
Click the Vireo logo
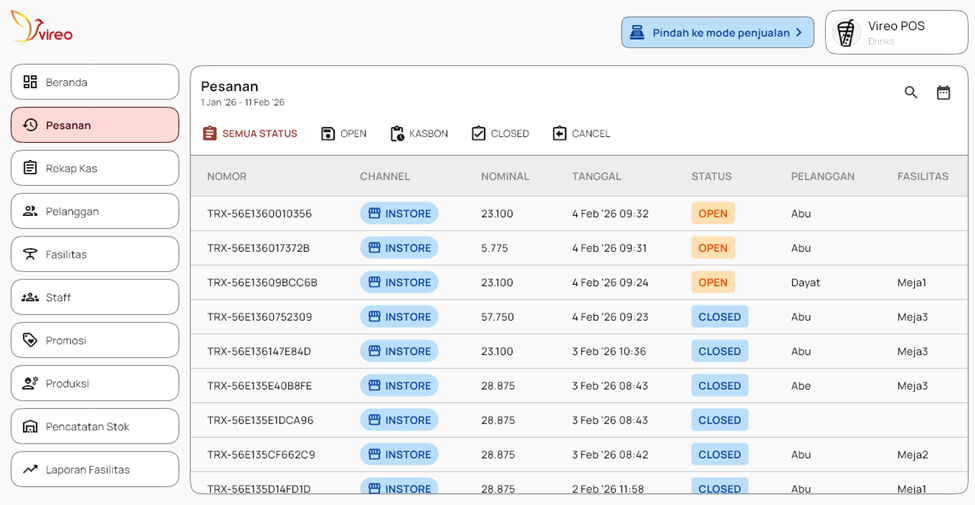(x=42, y=29)
